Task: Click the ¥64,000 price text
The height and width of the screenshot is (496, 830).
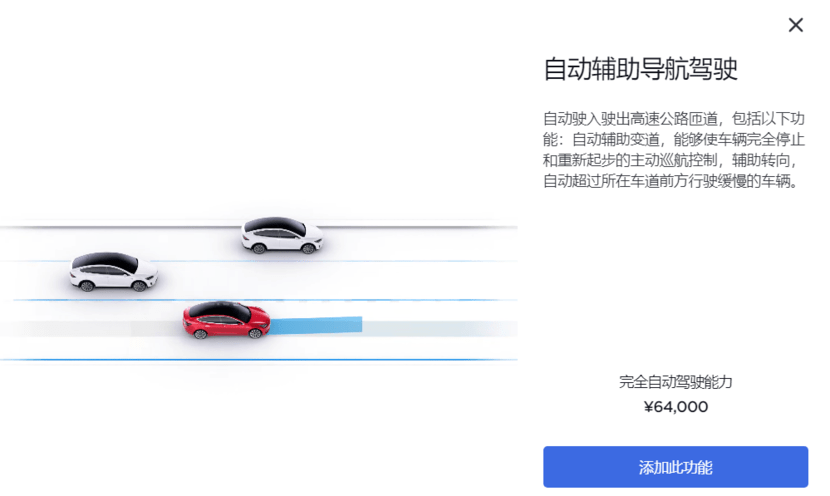Action: 676,406
